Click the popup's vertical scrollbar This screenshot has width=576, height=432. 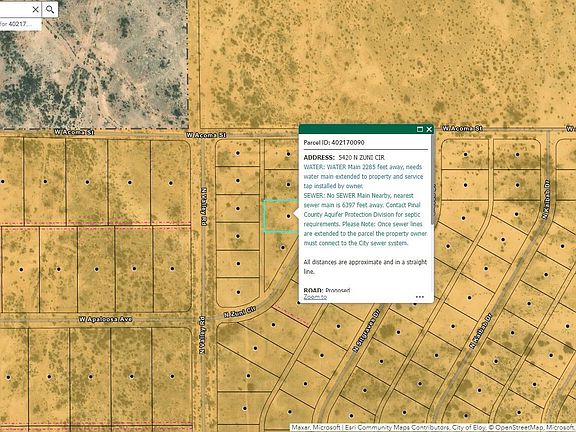[433, 180]
